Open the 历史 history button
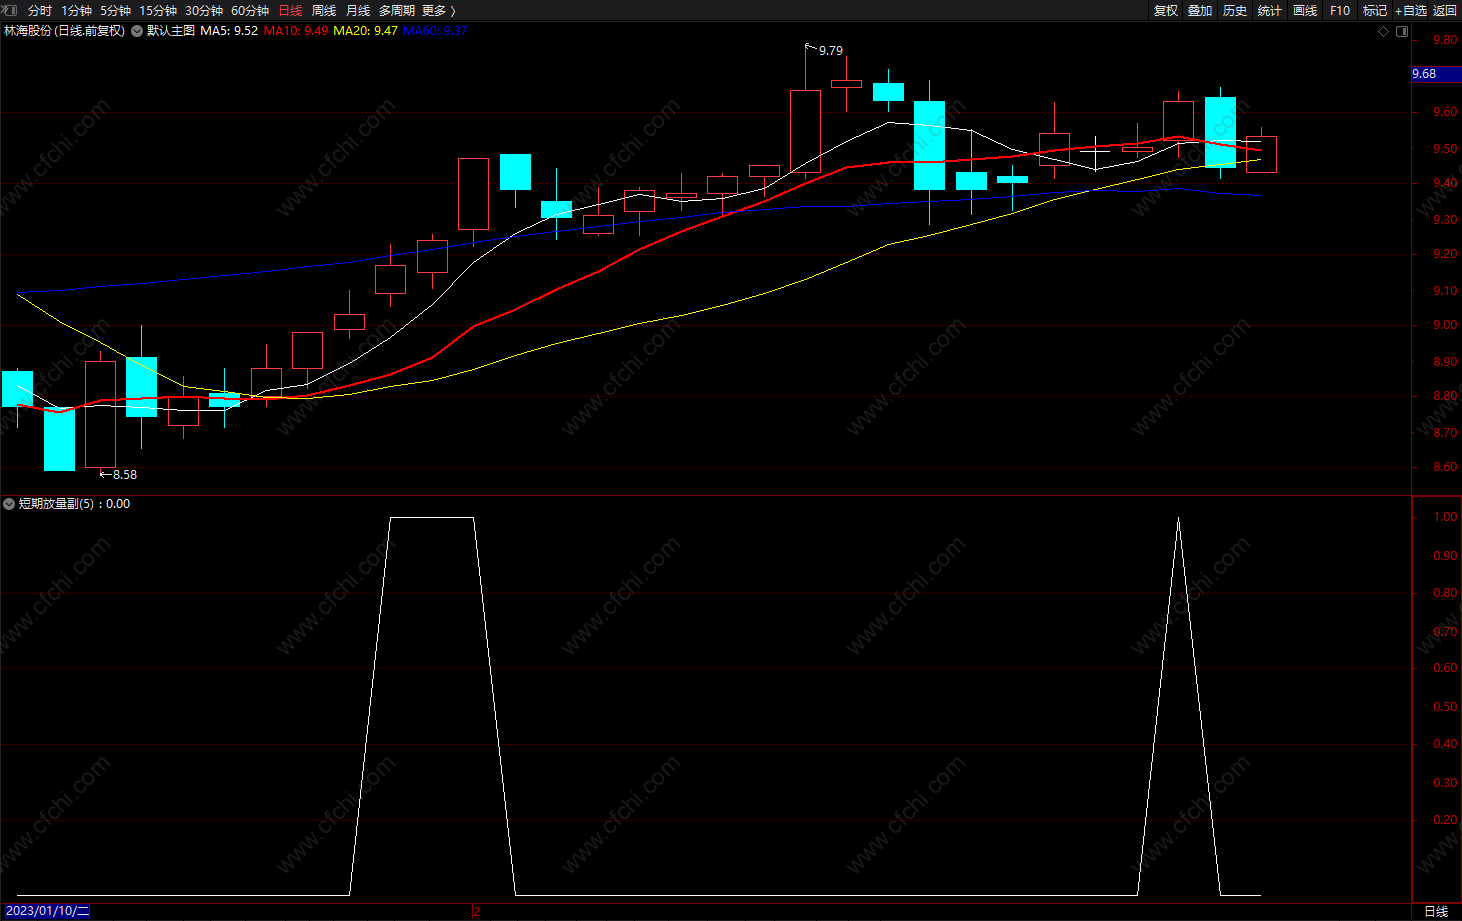The width and height of the screenshot is (1462, 921). click(x=1235, y=11)
